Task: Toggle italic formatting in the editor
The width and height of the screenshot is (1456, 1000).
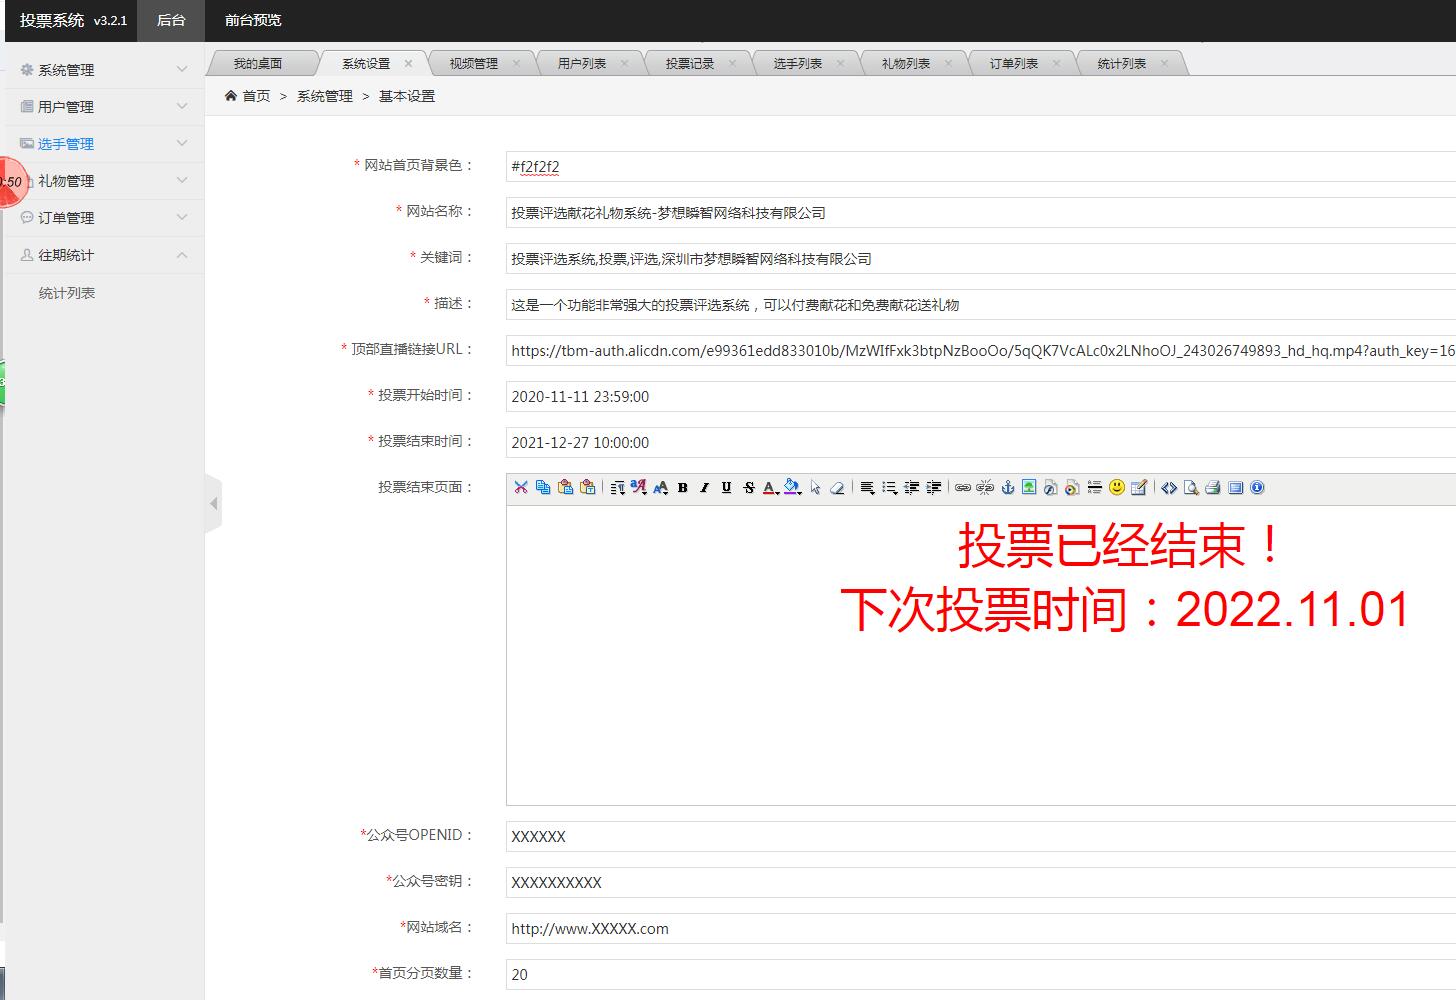Action: [704, 487]
